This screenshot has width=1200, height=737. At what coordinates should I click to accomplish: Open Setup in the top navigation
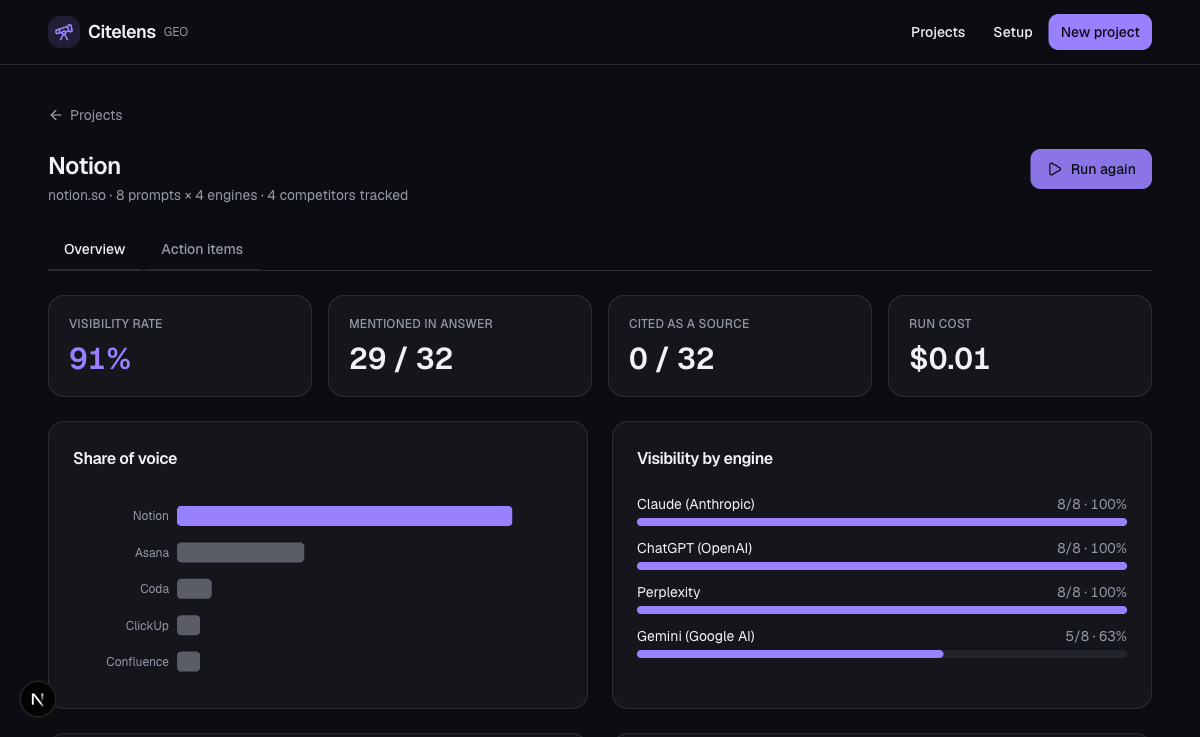click(1013, 32)
